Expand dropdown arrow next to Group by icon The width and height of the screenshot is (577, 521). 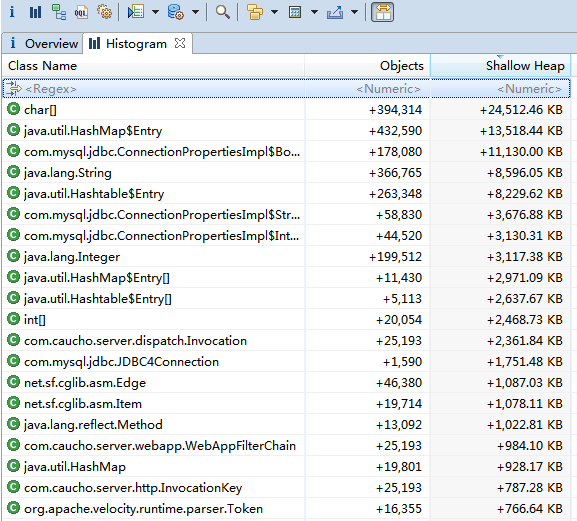tap(274, 12)
